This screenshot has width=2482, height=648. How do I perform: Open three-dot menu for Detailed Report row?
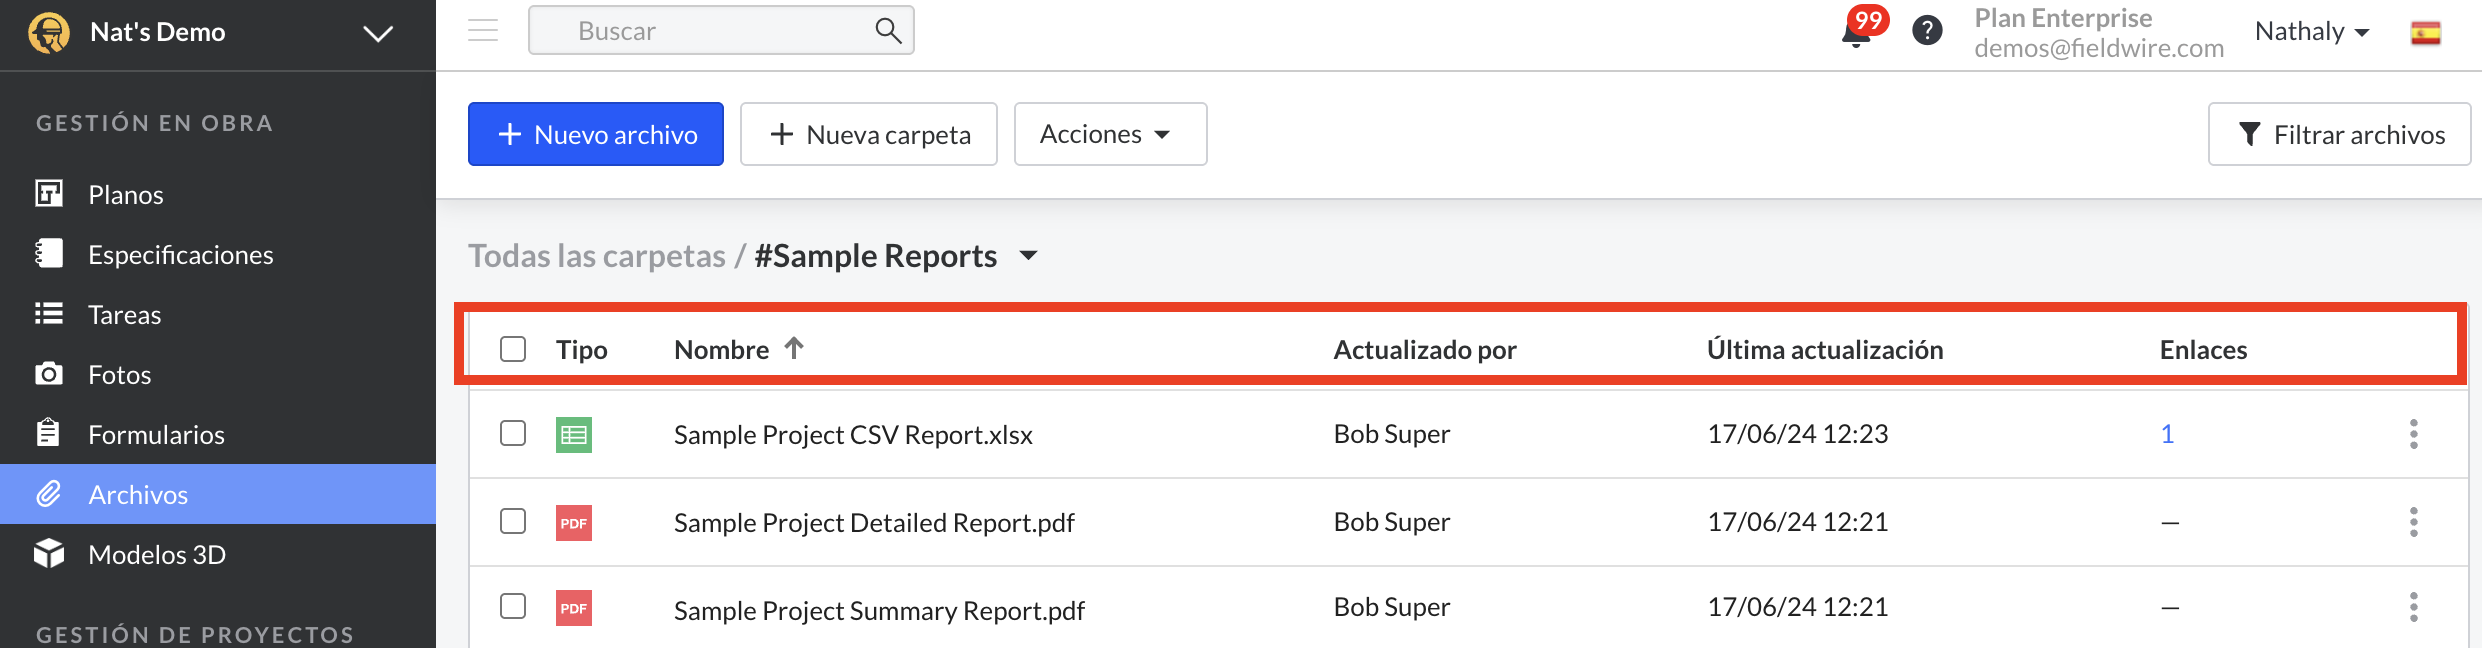point(2413,522)
